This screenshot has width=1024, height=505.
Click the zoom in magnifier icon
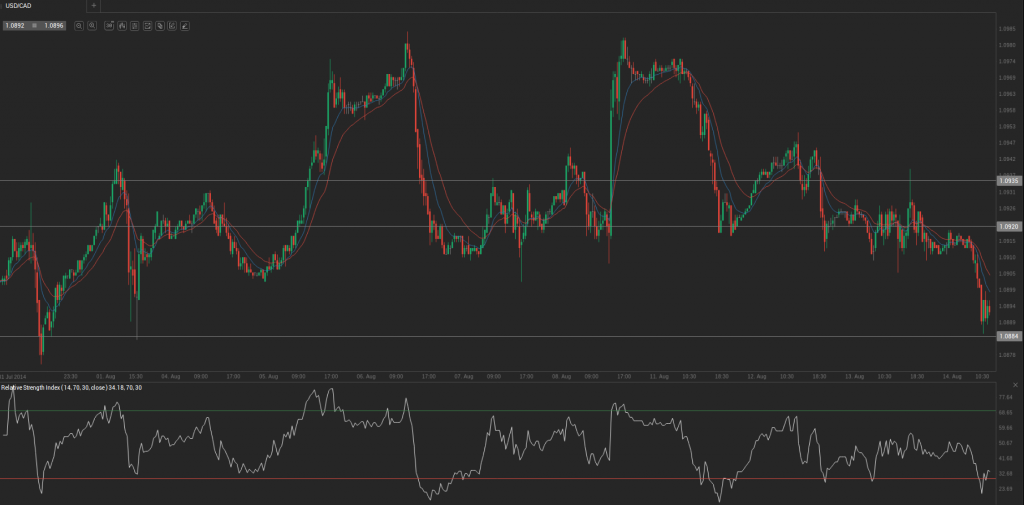coord(92,25)
